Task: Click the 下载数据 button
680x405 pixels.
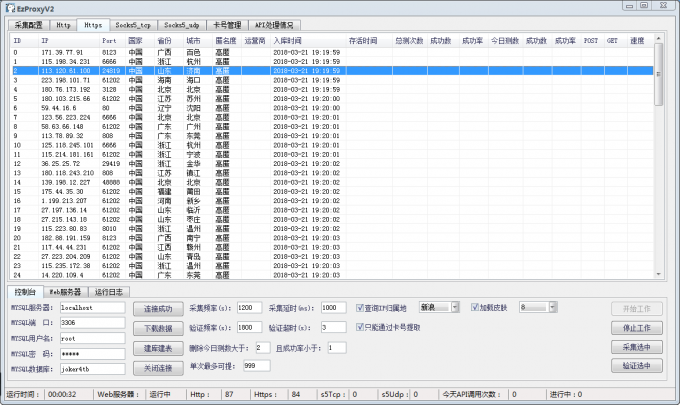Action: (157, 328)
